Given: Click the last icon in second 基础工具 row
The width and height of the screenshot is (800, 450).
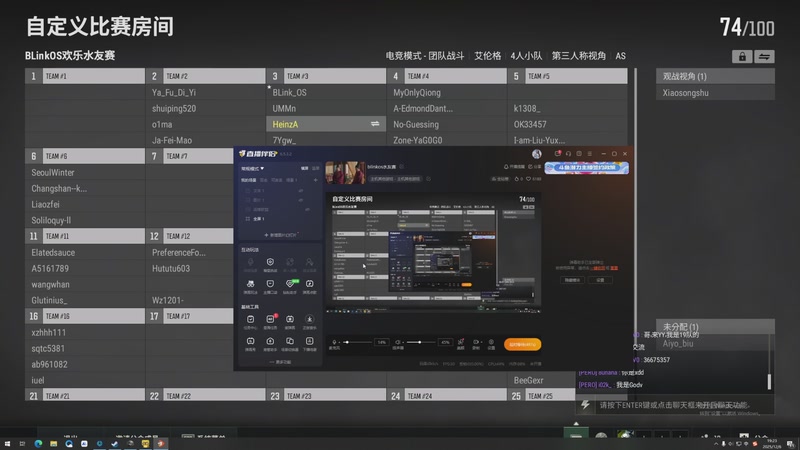Looking at the screenshot, I should pos(310,341).
